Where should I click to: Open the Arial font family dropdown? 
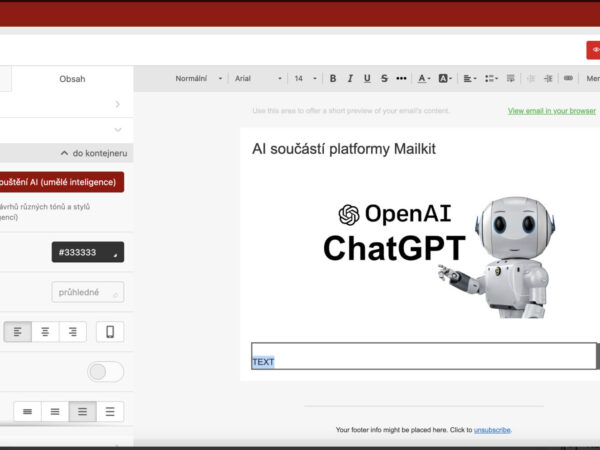point(258,78)
